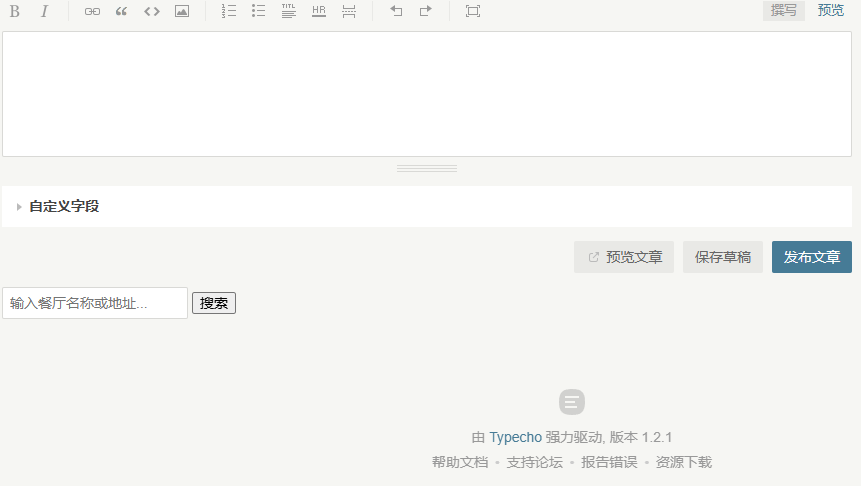Insert a numbered list
861x486 pixels.
[228, 11]
